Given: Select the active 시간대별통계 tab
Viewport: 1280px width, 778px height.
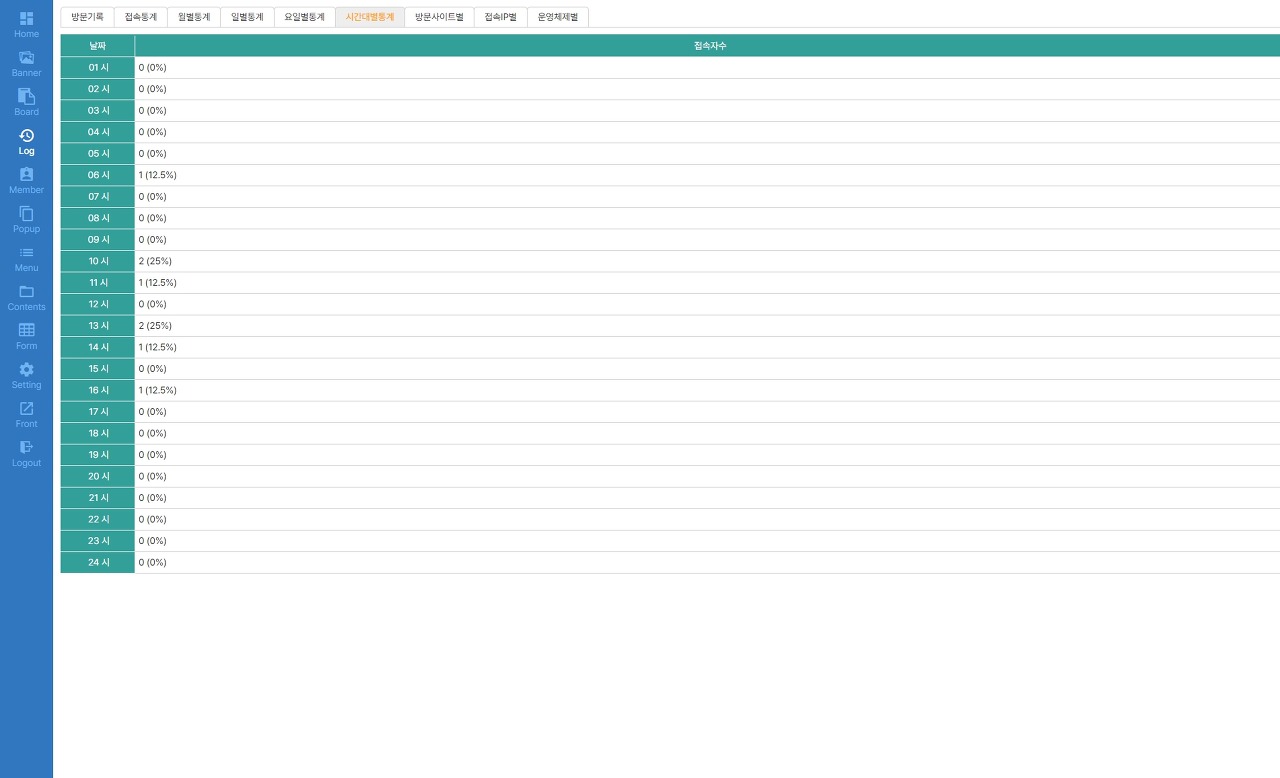Looking at the screenshot, I should [x=370, y=17].
